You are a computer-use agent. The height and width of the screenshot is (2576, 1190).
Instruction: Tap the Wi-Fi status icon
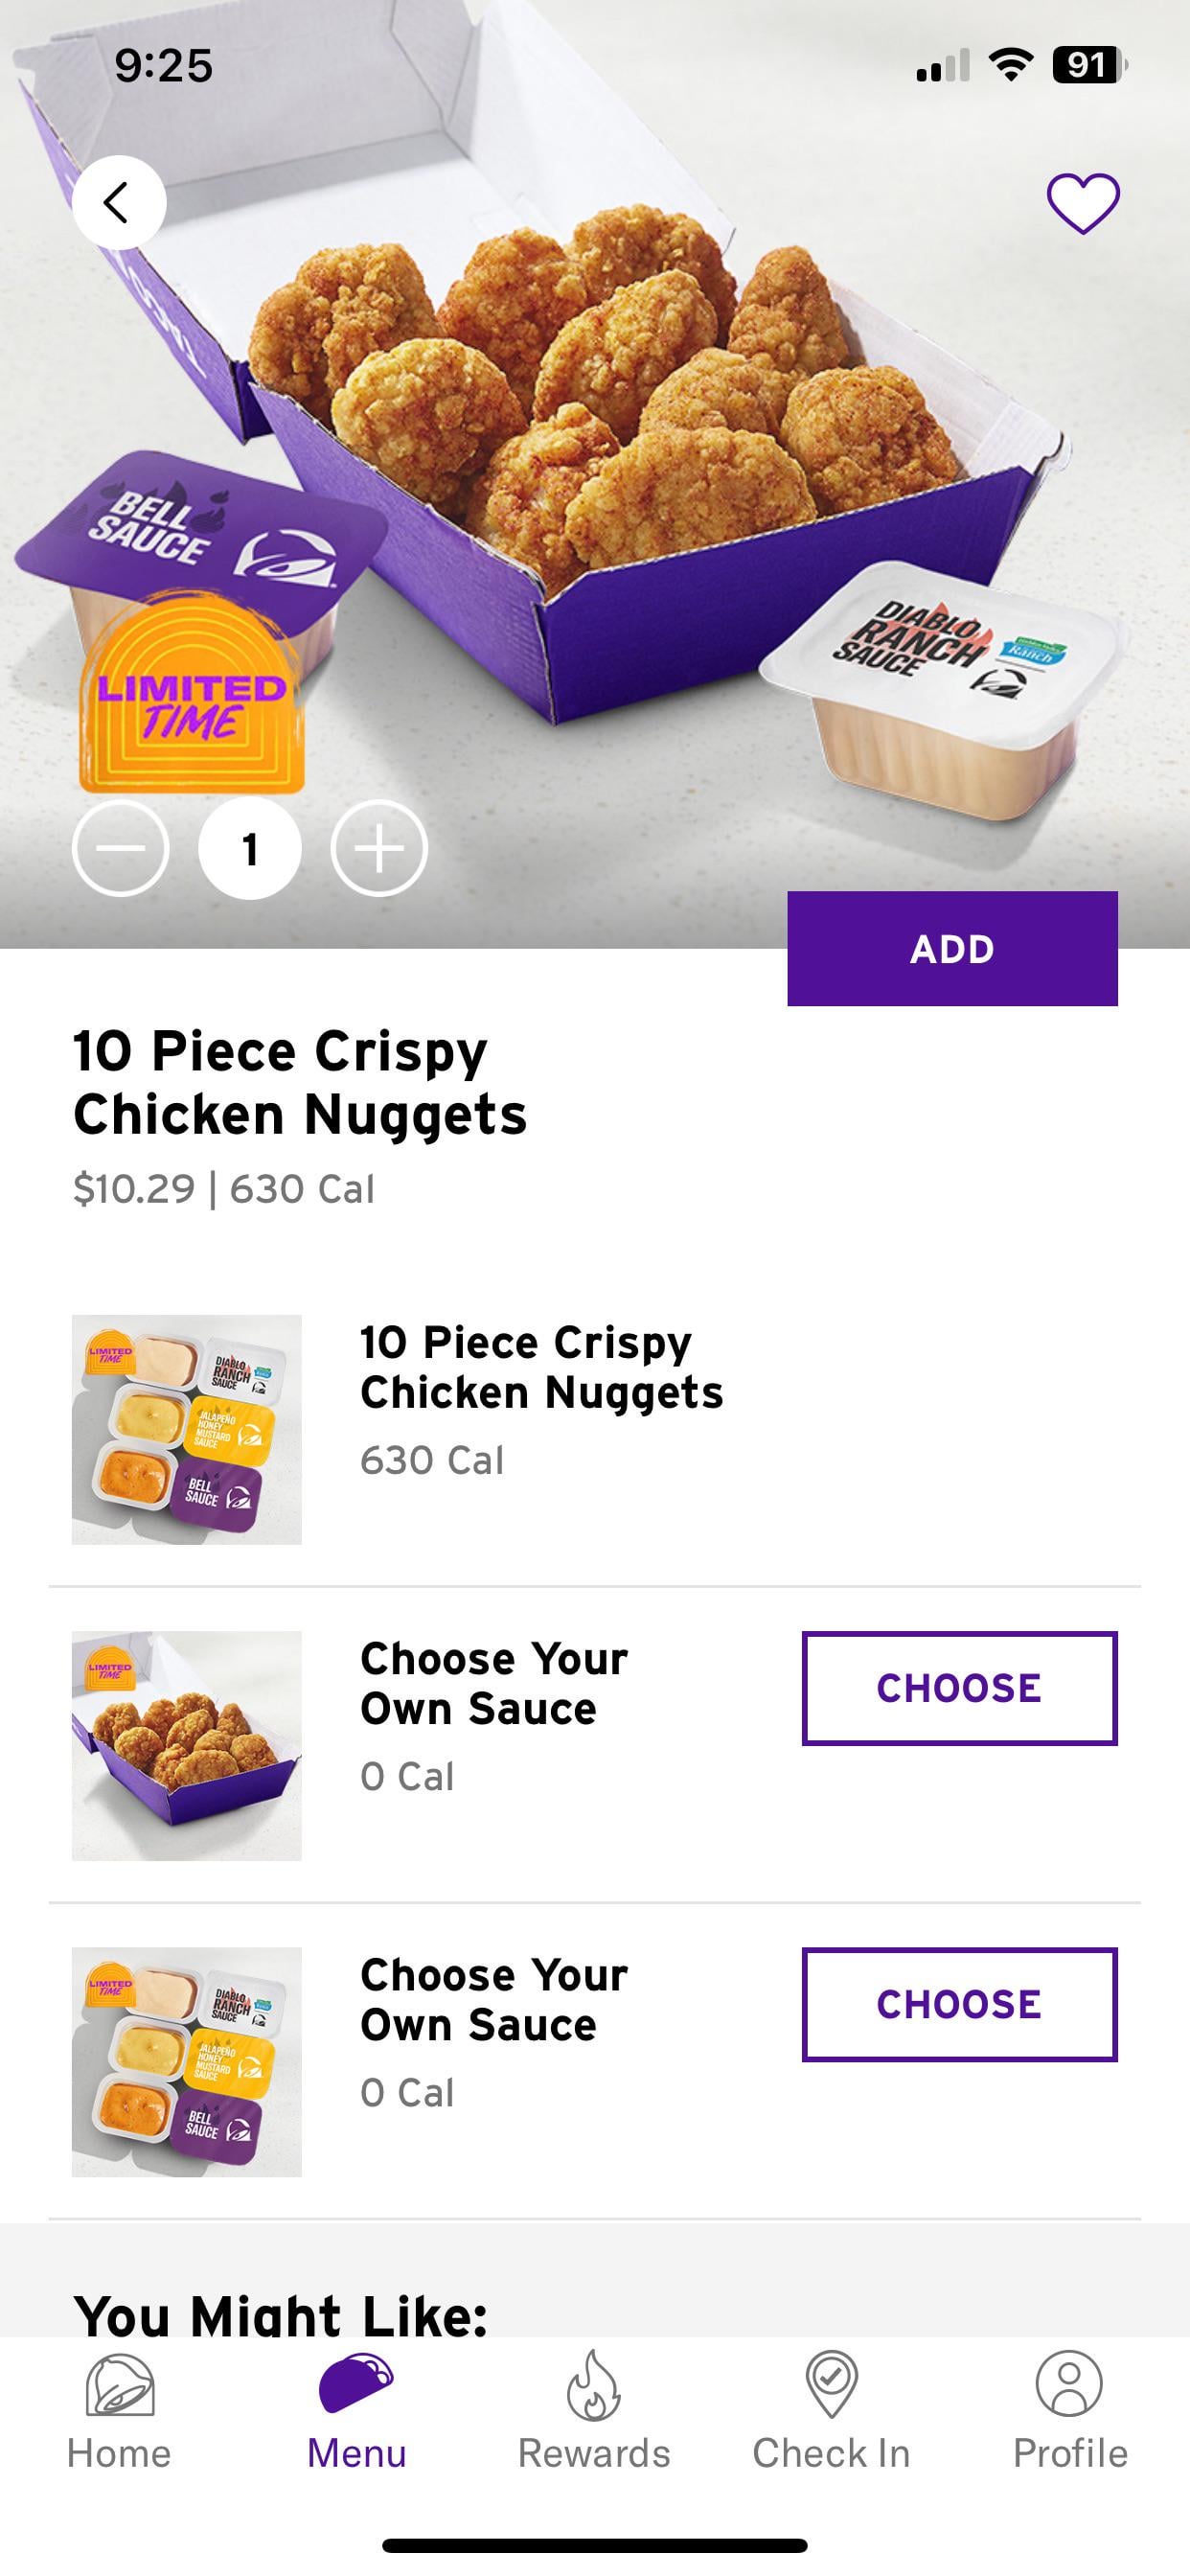coord(1010,65)
